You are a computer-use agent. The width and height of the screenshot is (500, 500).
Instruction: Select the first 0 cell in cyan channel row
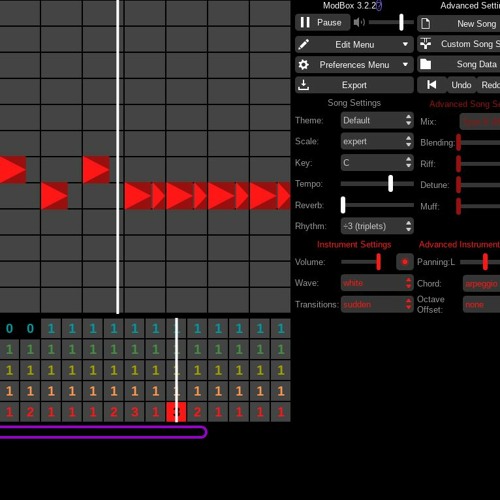click(9, 329)
